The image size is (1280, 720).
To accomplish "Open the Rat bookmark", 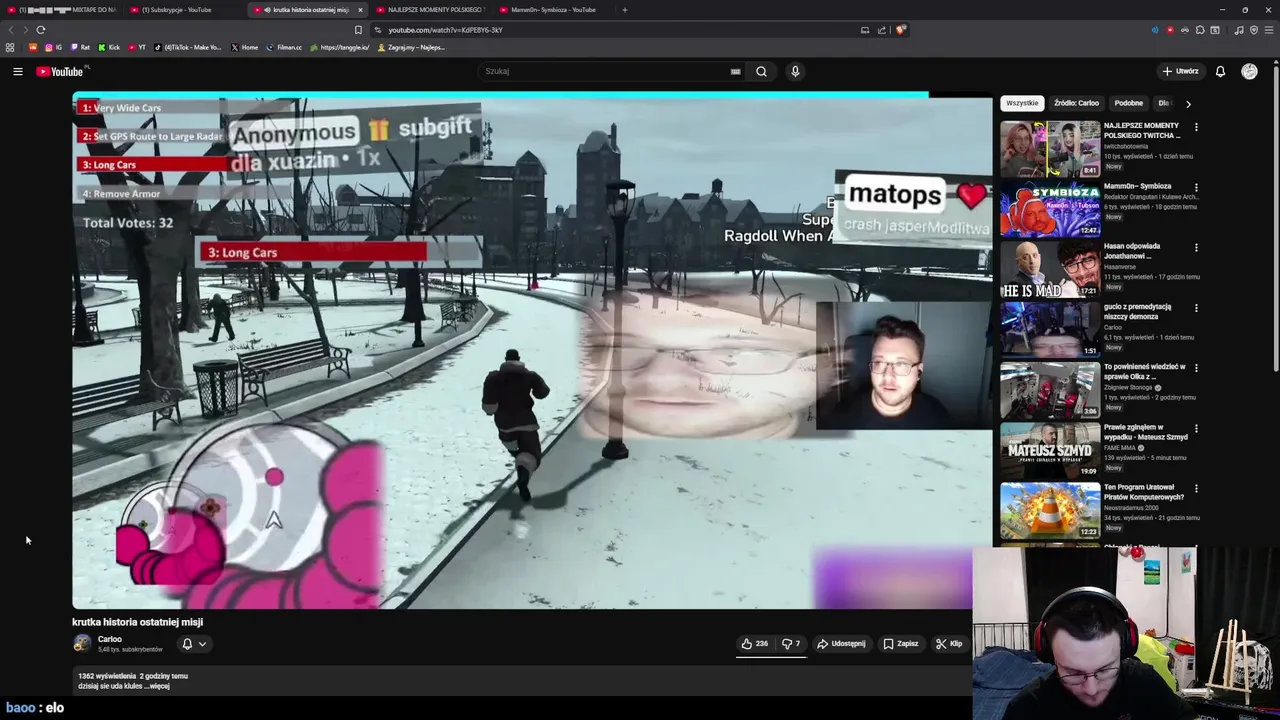I will 80,47.
